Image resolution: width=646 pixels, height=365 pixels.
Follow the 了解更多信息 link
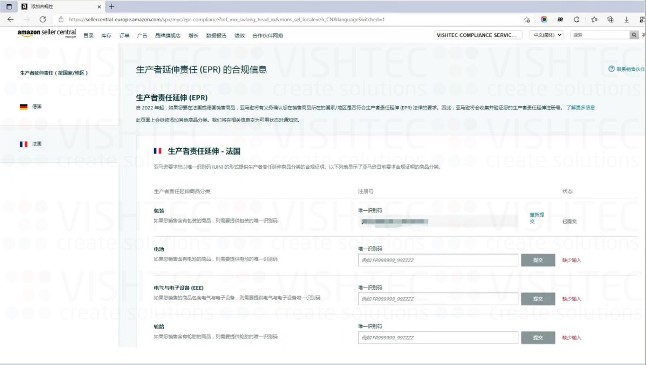580,108
